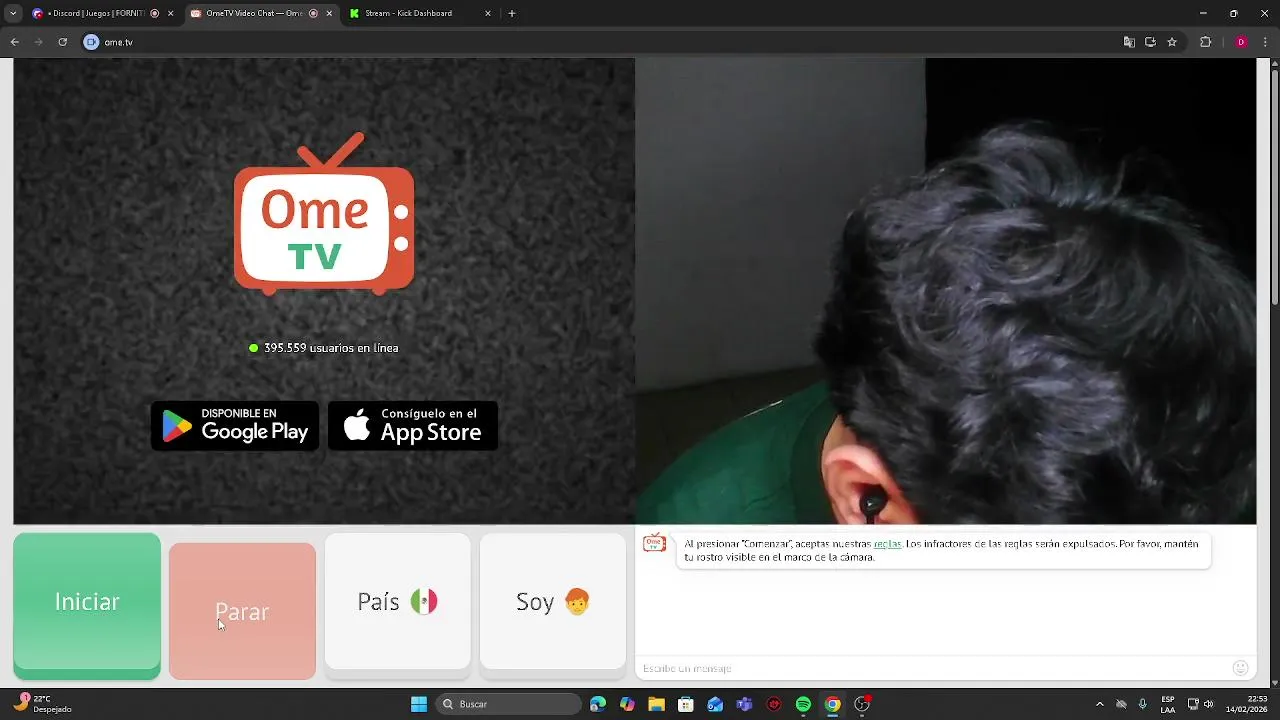The image size is (1280, 720).
Task: Switch to Chrome in the taskbar
Action: coord(832,704)
